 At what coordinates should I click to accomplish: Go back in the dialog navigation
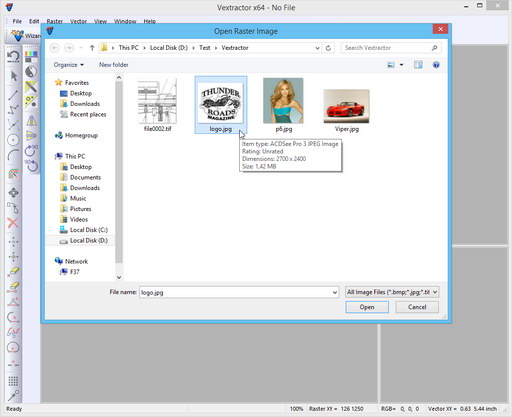[55, 48]
